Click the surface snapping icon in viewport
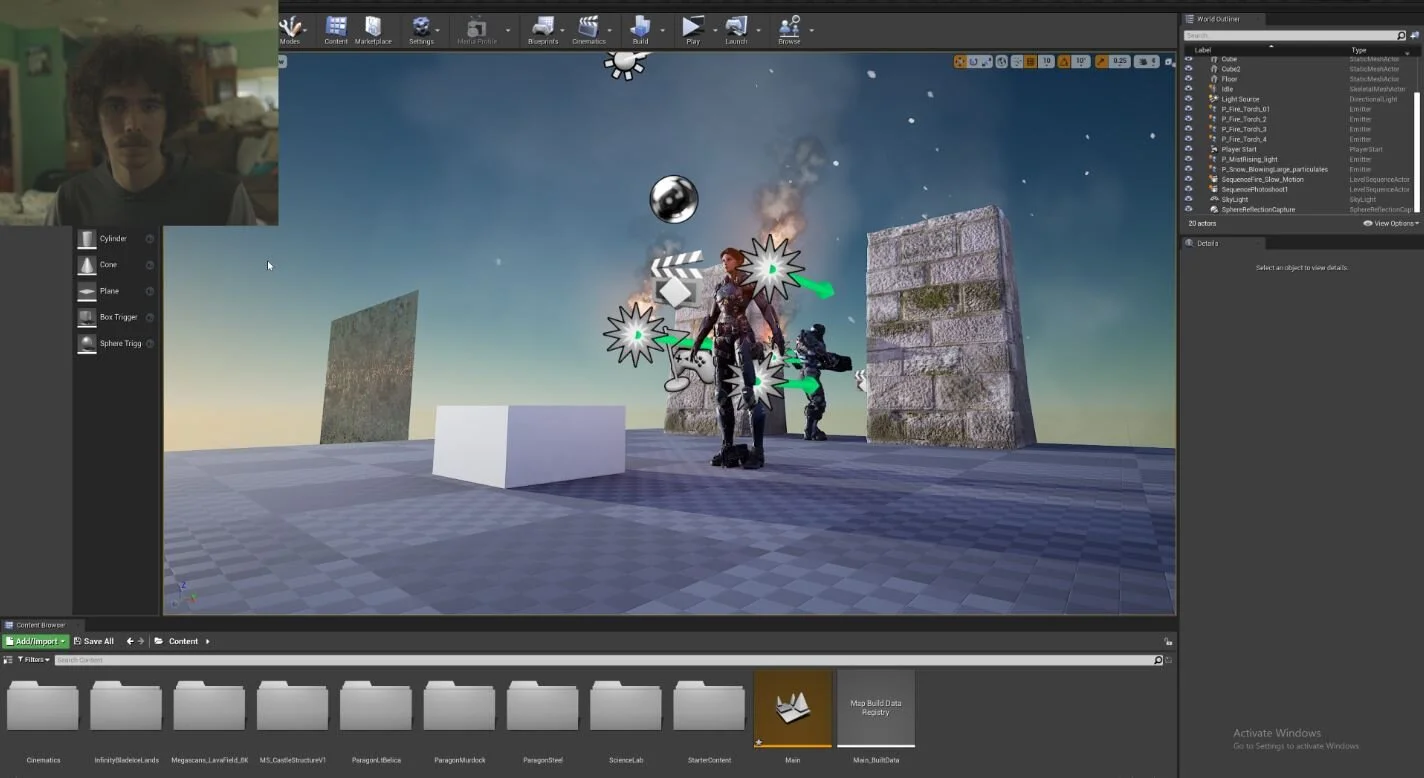 click(x=1018, y=61)
